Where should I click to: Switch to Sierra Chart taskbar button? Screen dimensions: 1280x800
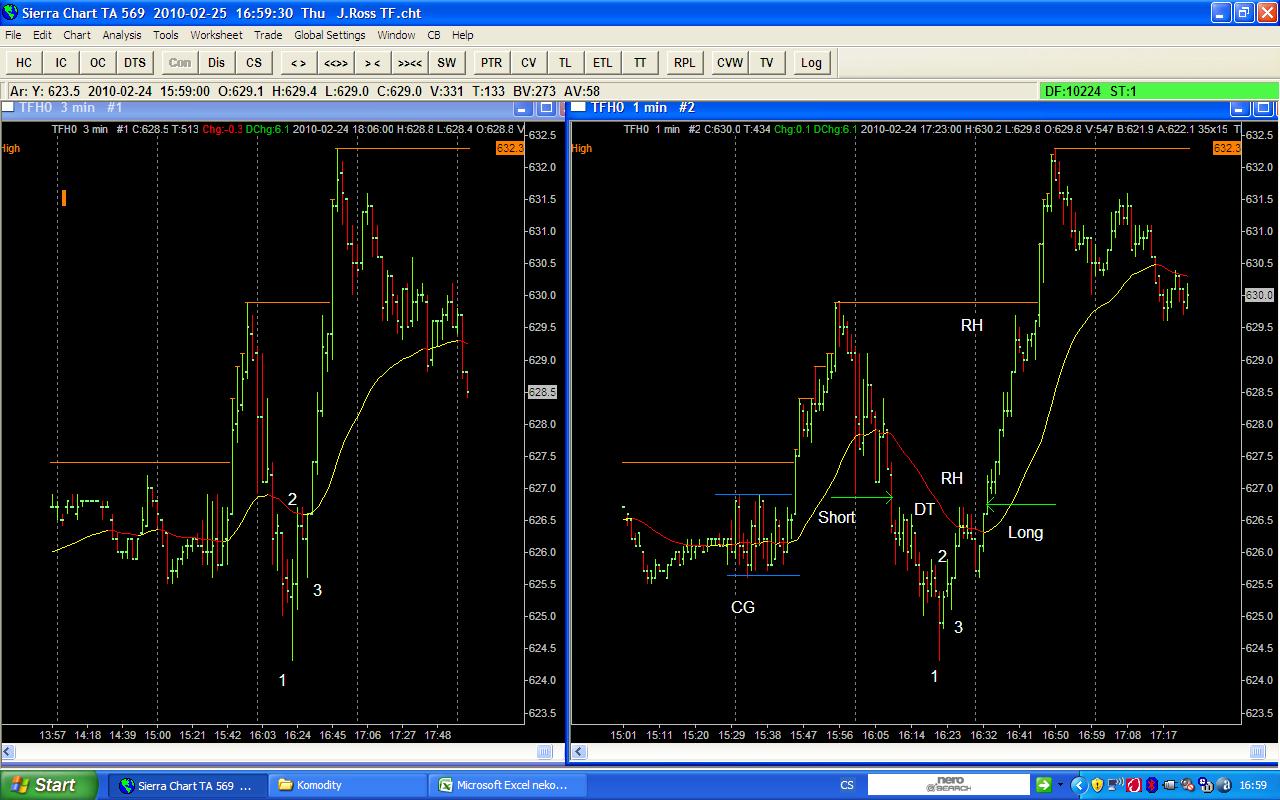[187, 785]
